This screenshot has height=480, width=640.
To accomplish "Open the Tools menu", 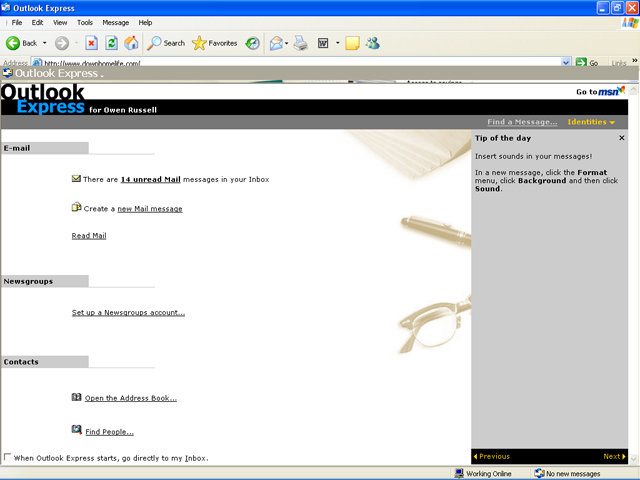I will (x=85, y=22).
